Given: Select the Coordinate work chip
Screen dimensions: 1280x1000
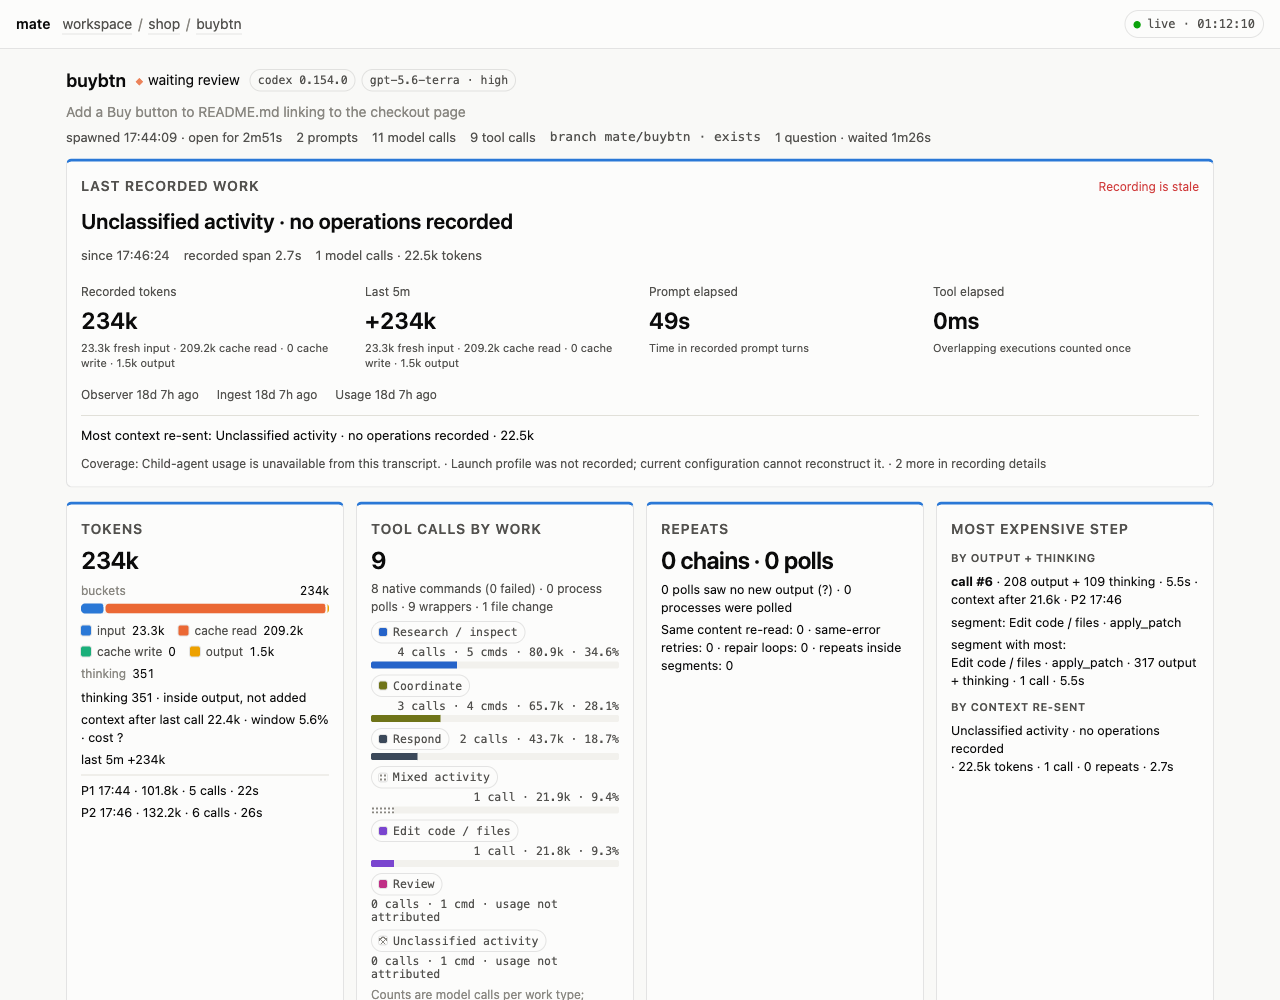Looking at the screenshot, I should (420, 686).
